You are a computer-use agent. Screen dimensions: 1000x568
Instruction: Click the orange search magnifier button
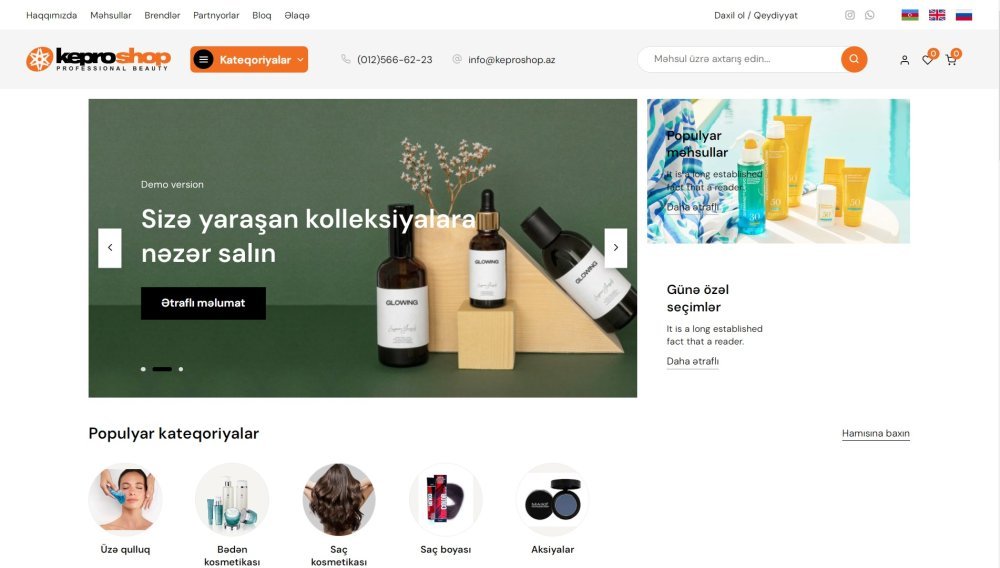click(x=854, y=59)
